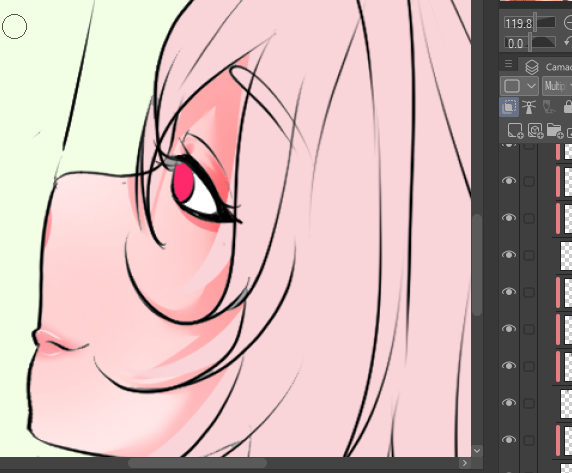Screen dimensions: 572x473
Task: Create a new layer folder
Action: (555, 131)
